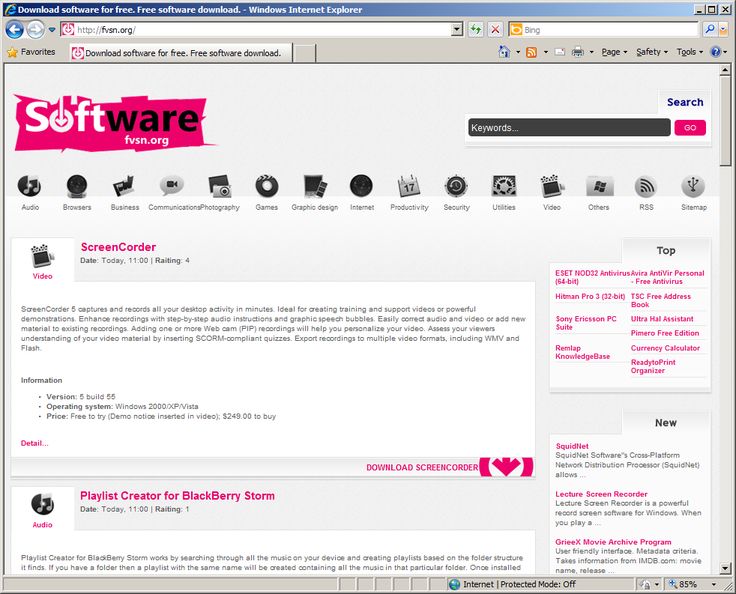Click the vertical scrollbar up arrow
The height and width of the screenshot is (594, 736).
(725, 70)
